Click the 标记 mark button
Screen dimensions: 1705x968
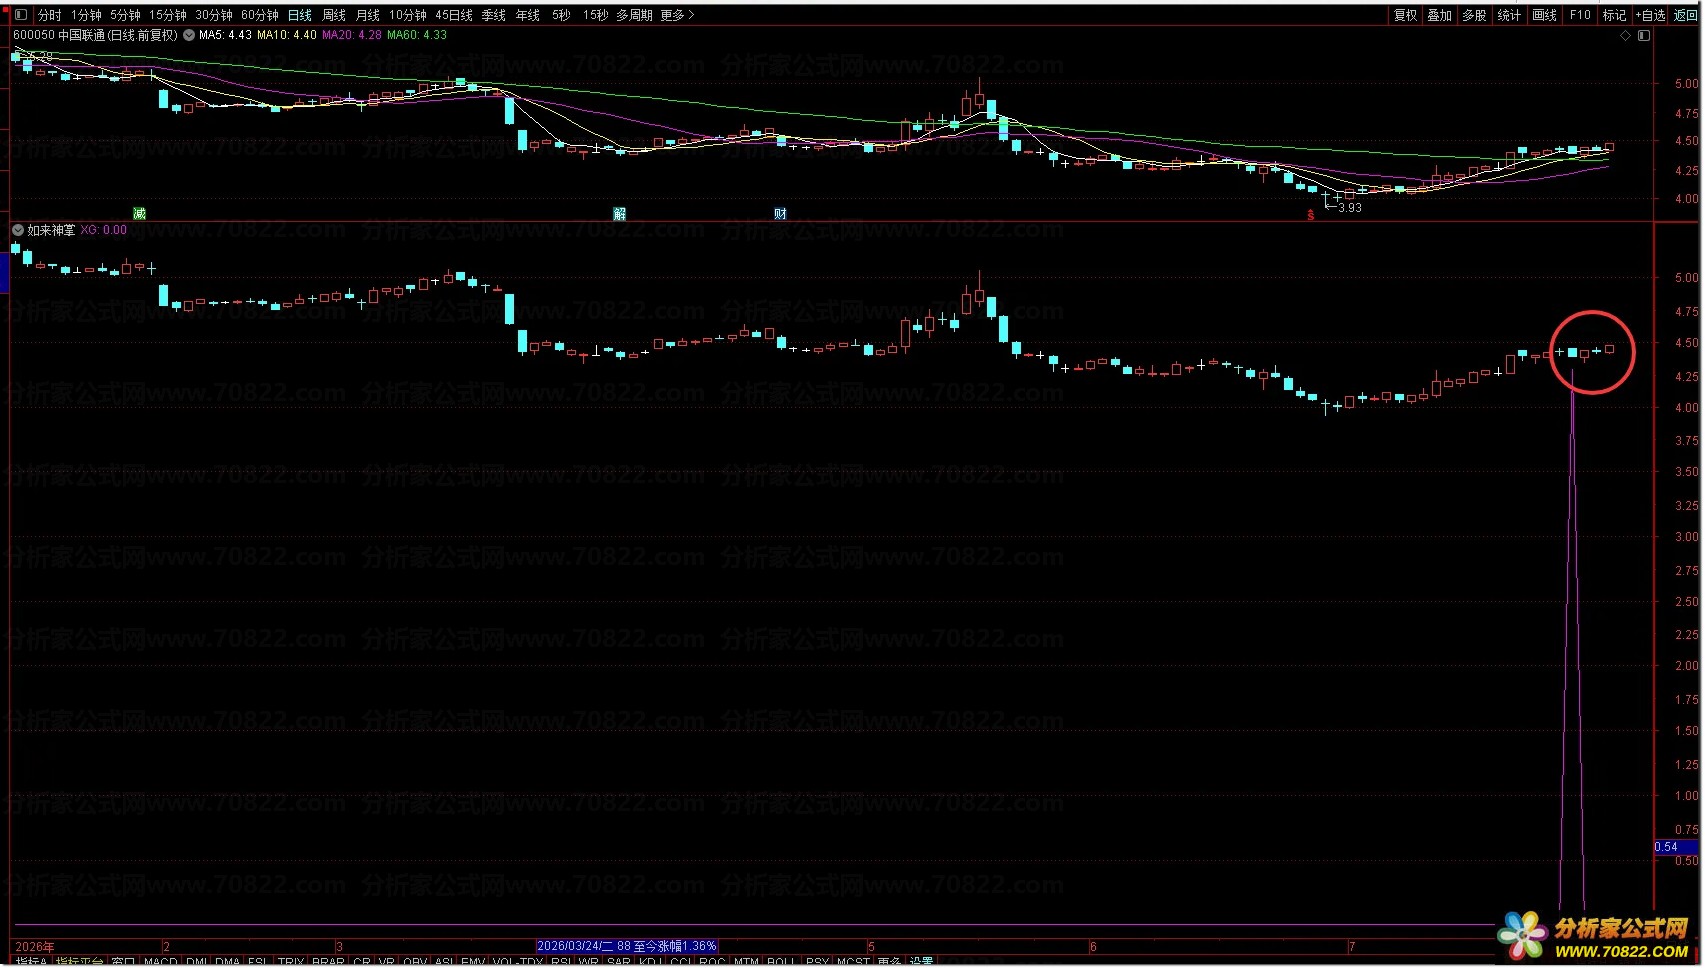pyautogui.click(x=1615, y=15)
